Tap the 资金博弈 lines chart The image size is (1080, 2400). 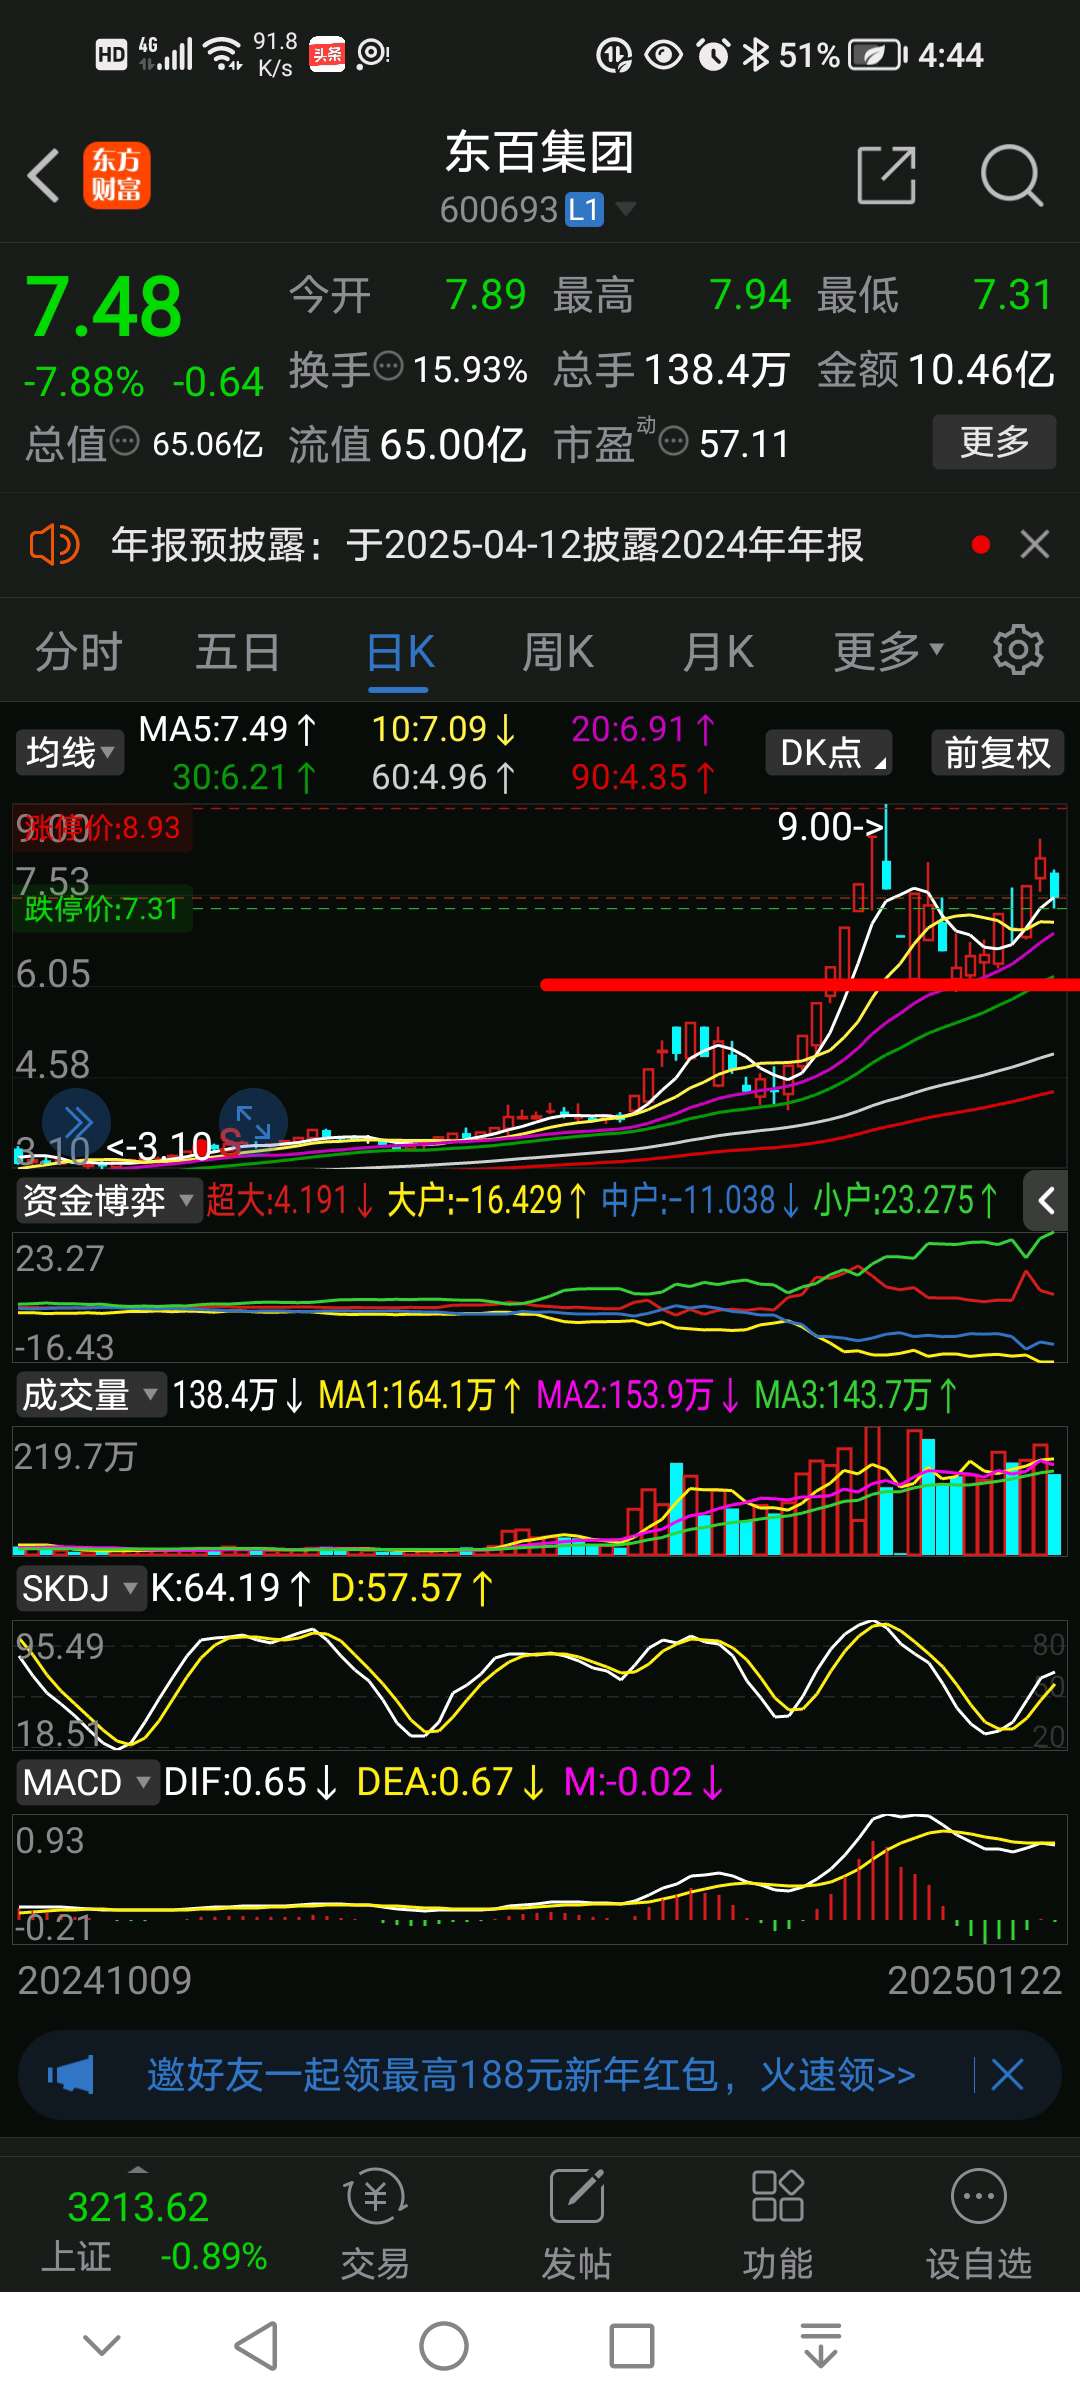point(540,1297)
